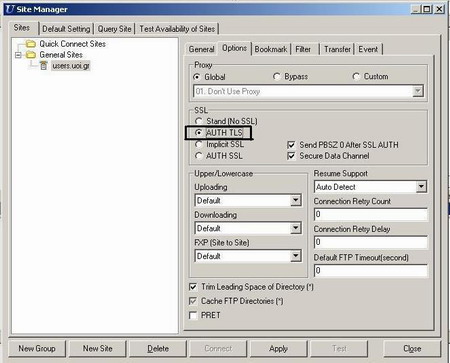Image resolution: width=450 pixels, height=363 pixels.
Task: Open the Transfer tab
Action: tap(337, 49)
